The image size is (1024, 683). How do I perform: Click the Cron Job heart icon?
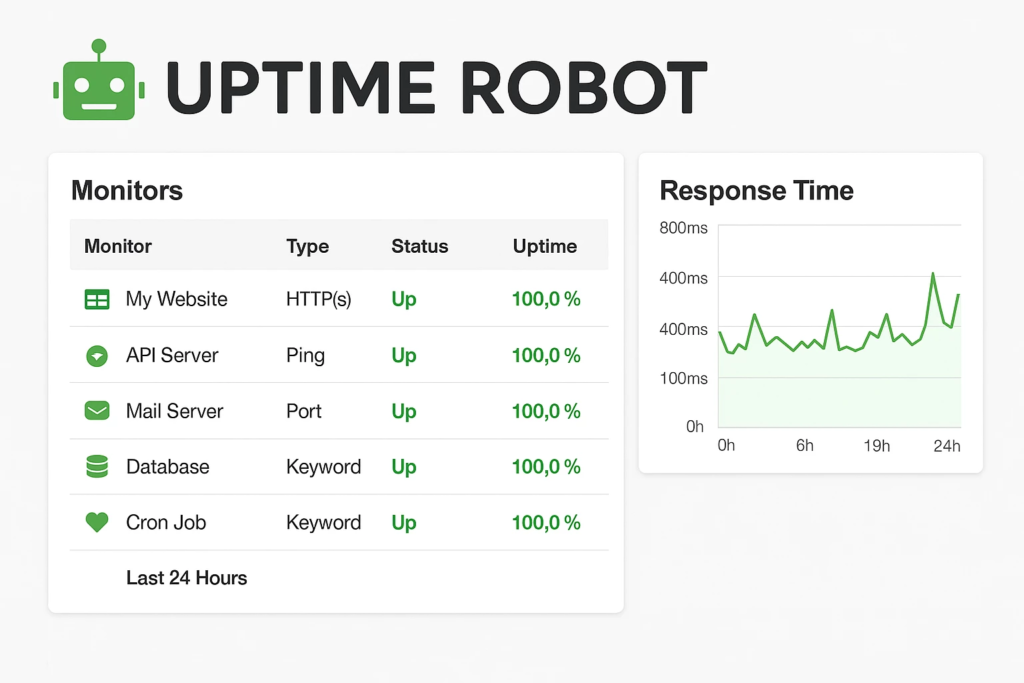(x=97, y=522)
